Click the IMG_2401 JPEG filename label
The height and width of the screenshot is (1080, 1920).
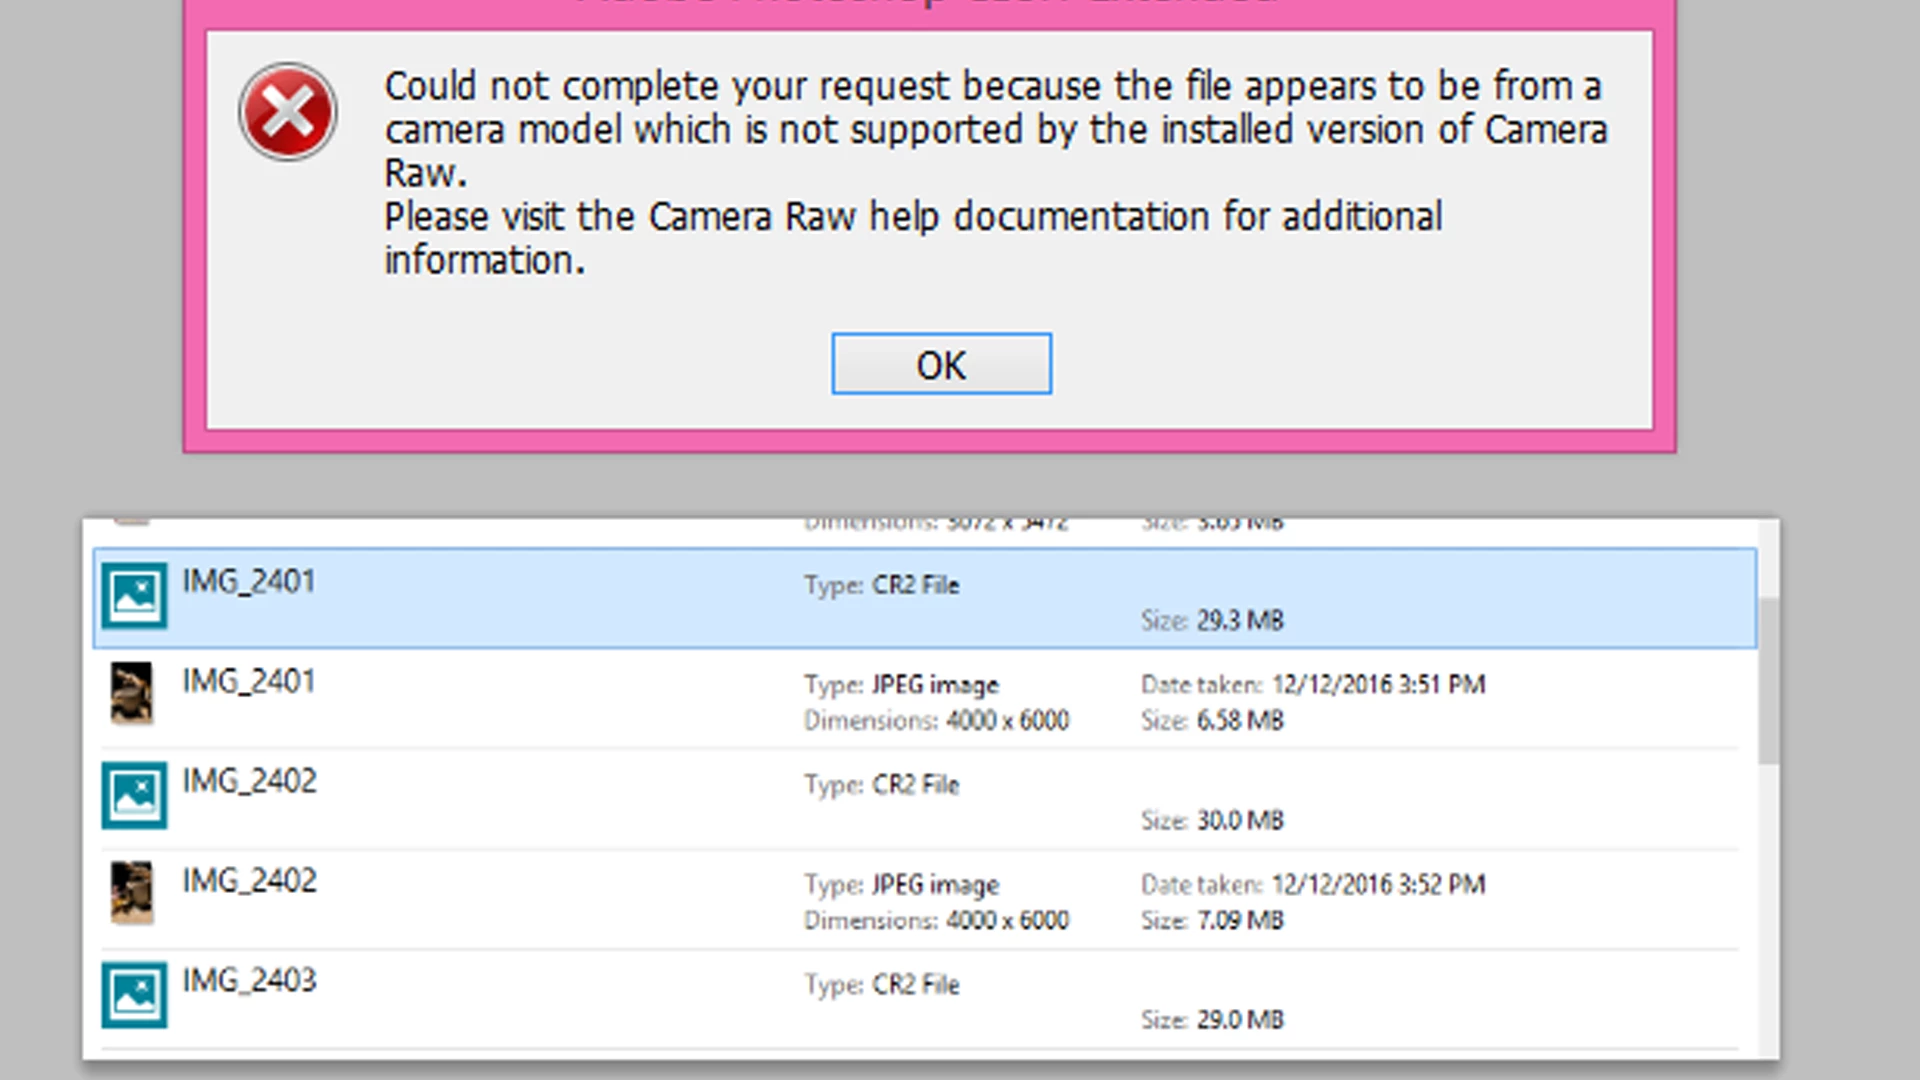pos(249,681)
